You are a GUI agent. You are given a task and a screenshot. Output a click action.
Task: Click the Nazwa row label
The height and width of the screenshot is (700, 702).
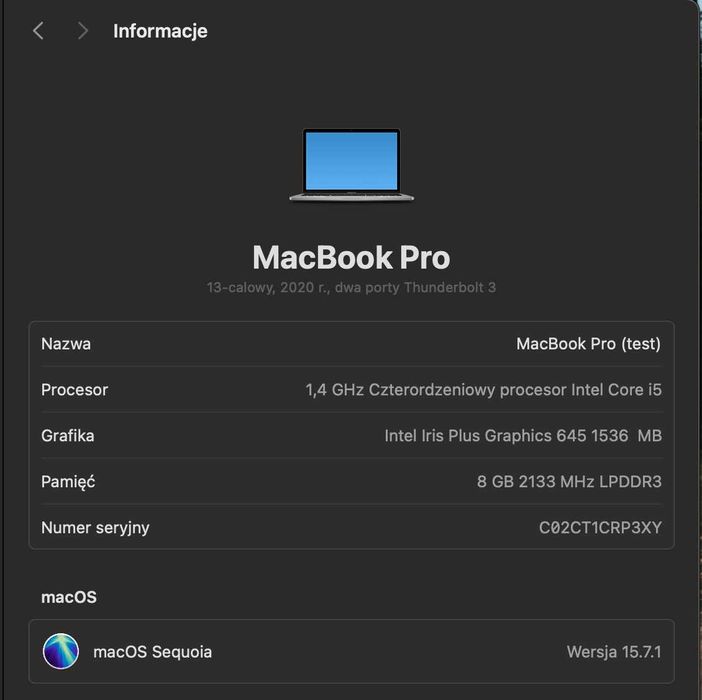66,344
